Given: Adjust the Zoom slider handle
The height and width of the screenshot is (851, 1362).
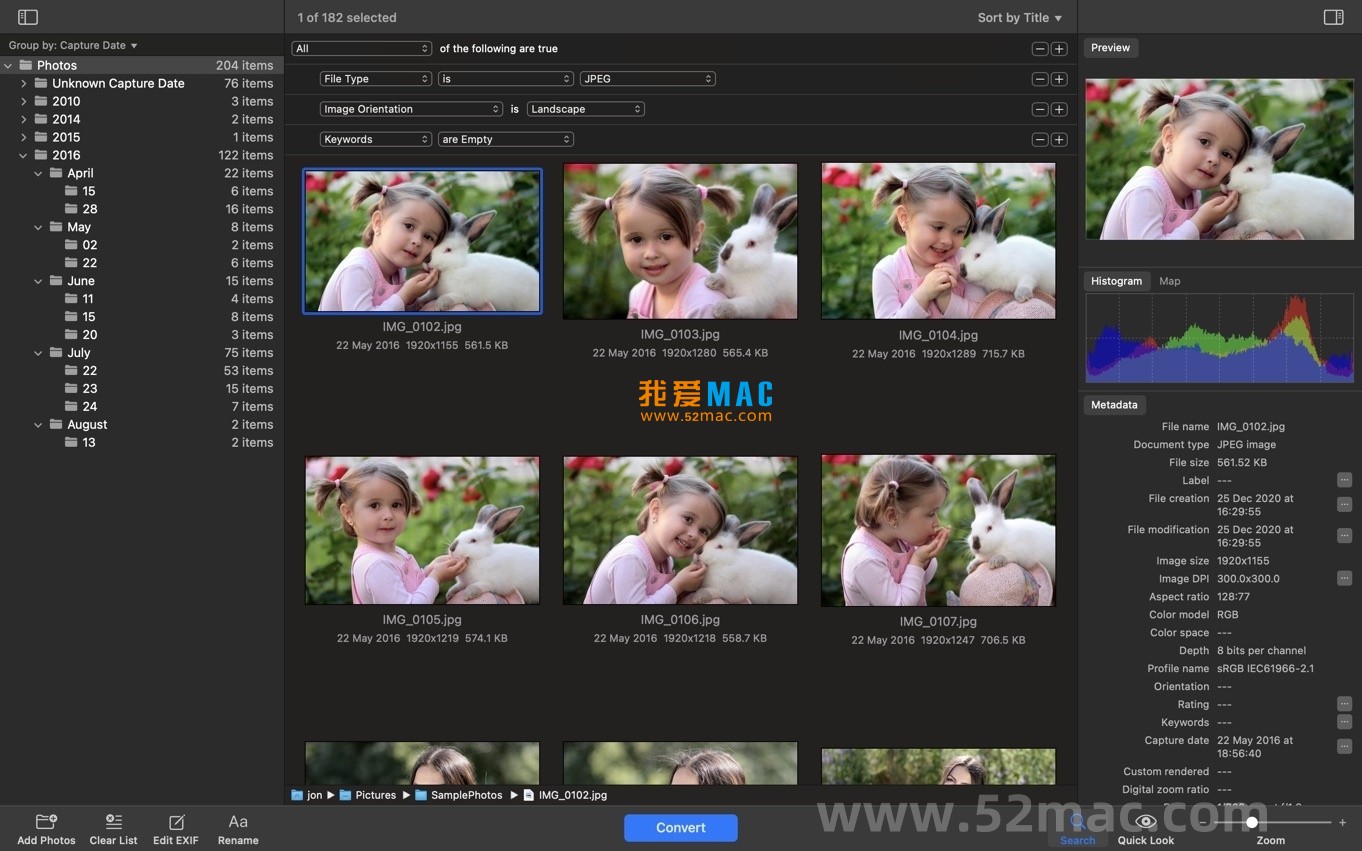Looking at the screenshot, I should point(1252,822).
